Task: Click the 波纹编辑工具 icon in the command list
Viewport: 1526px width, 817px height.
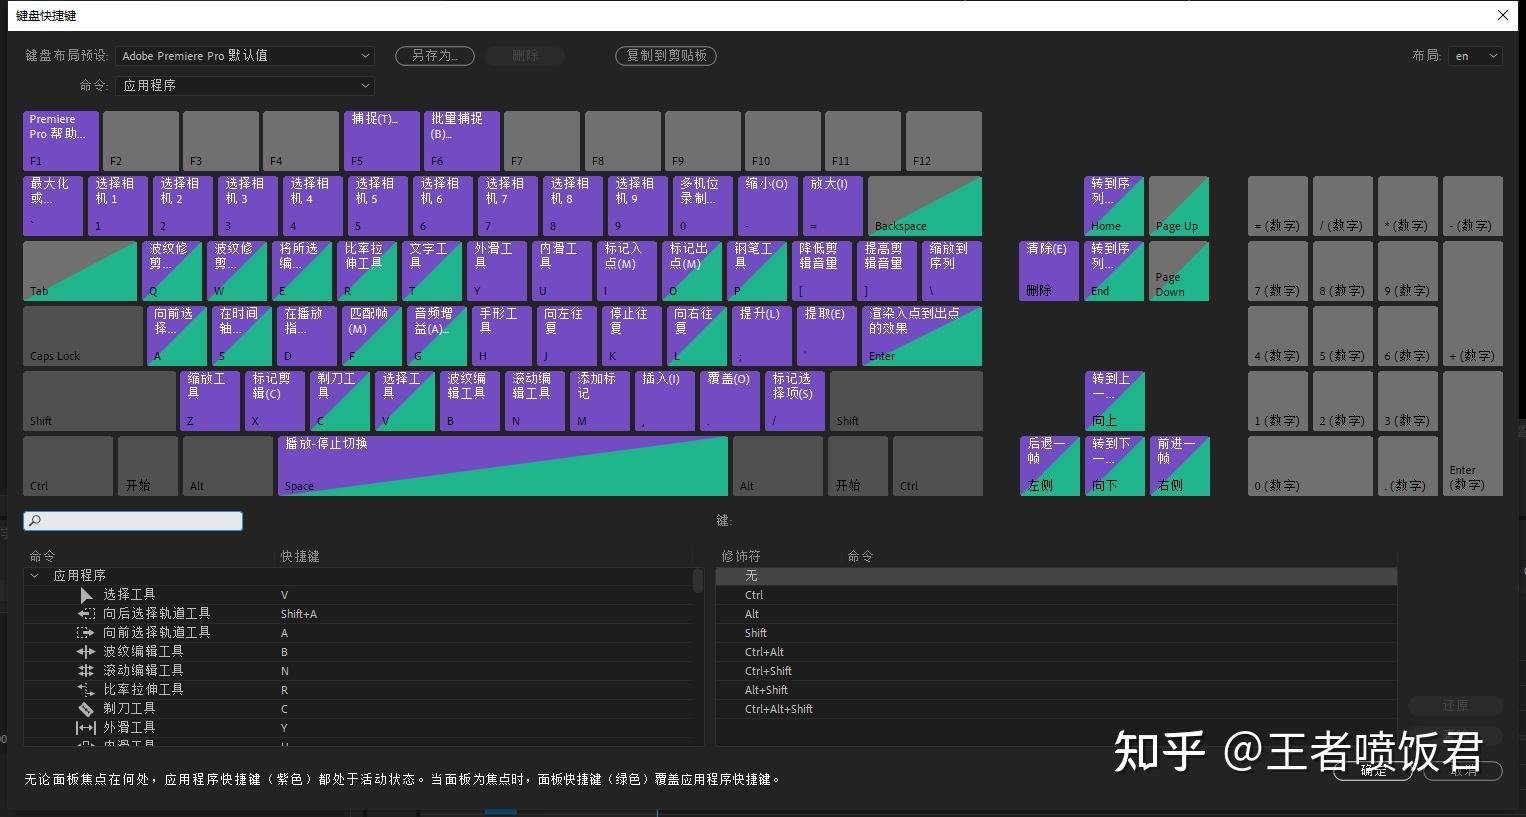Action: click(x=86, y=652)
